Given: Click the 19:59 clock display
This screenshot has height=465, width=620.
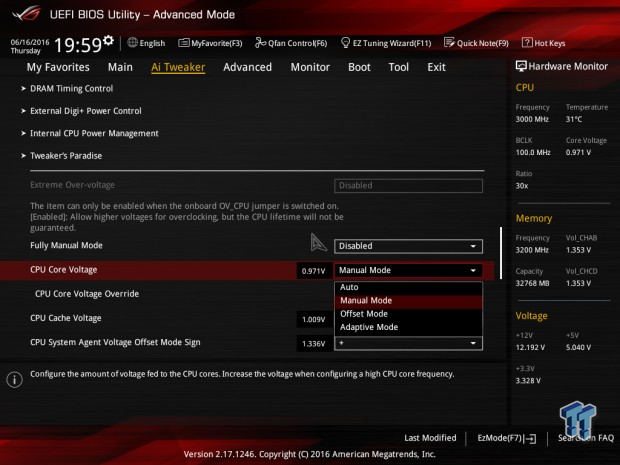Looking at the screenshot, I should click(78, 45).
